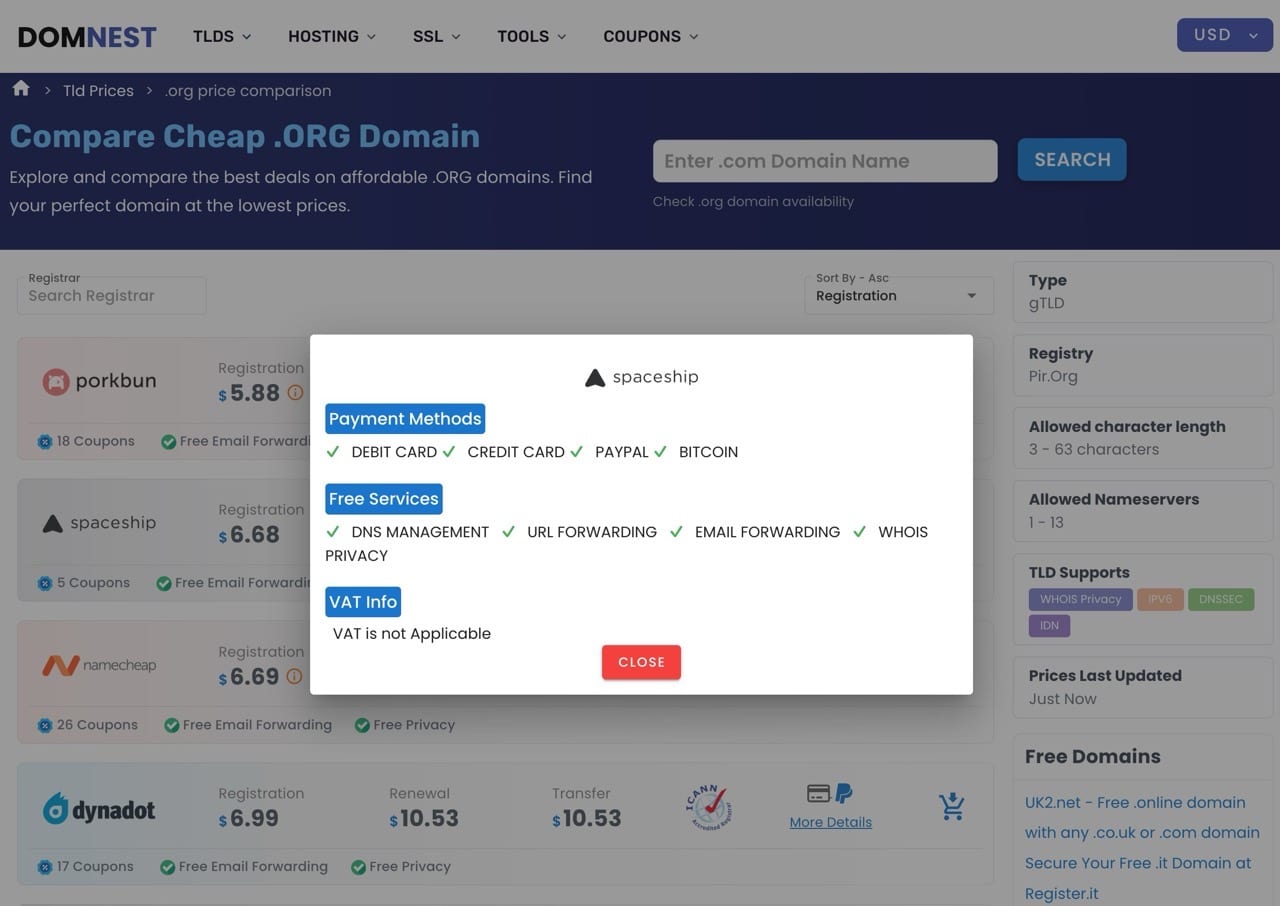Expand the Coupons navigation dropdown

[x=650, y=36]
